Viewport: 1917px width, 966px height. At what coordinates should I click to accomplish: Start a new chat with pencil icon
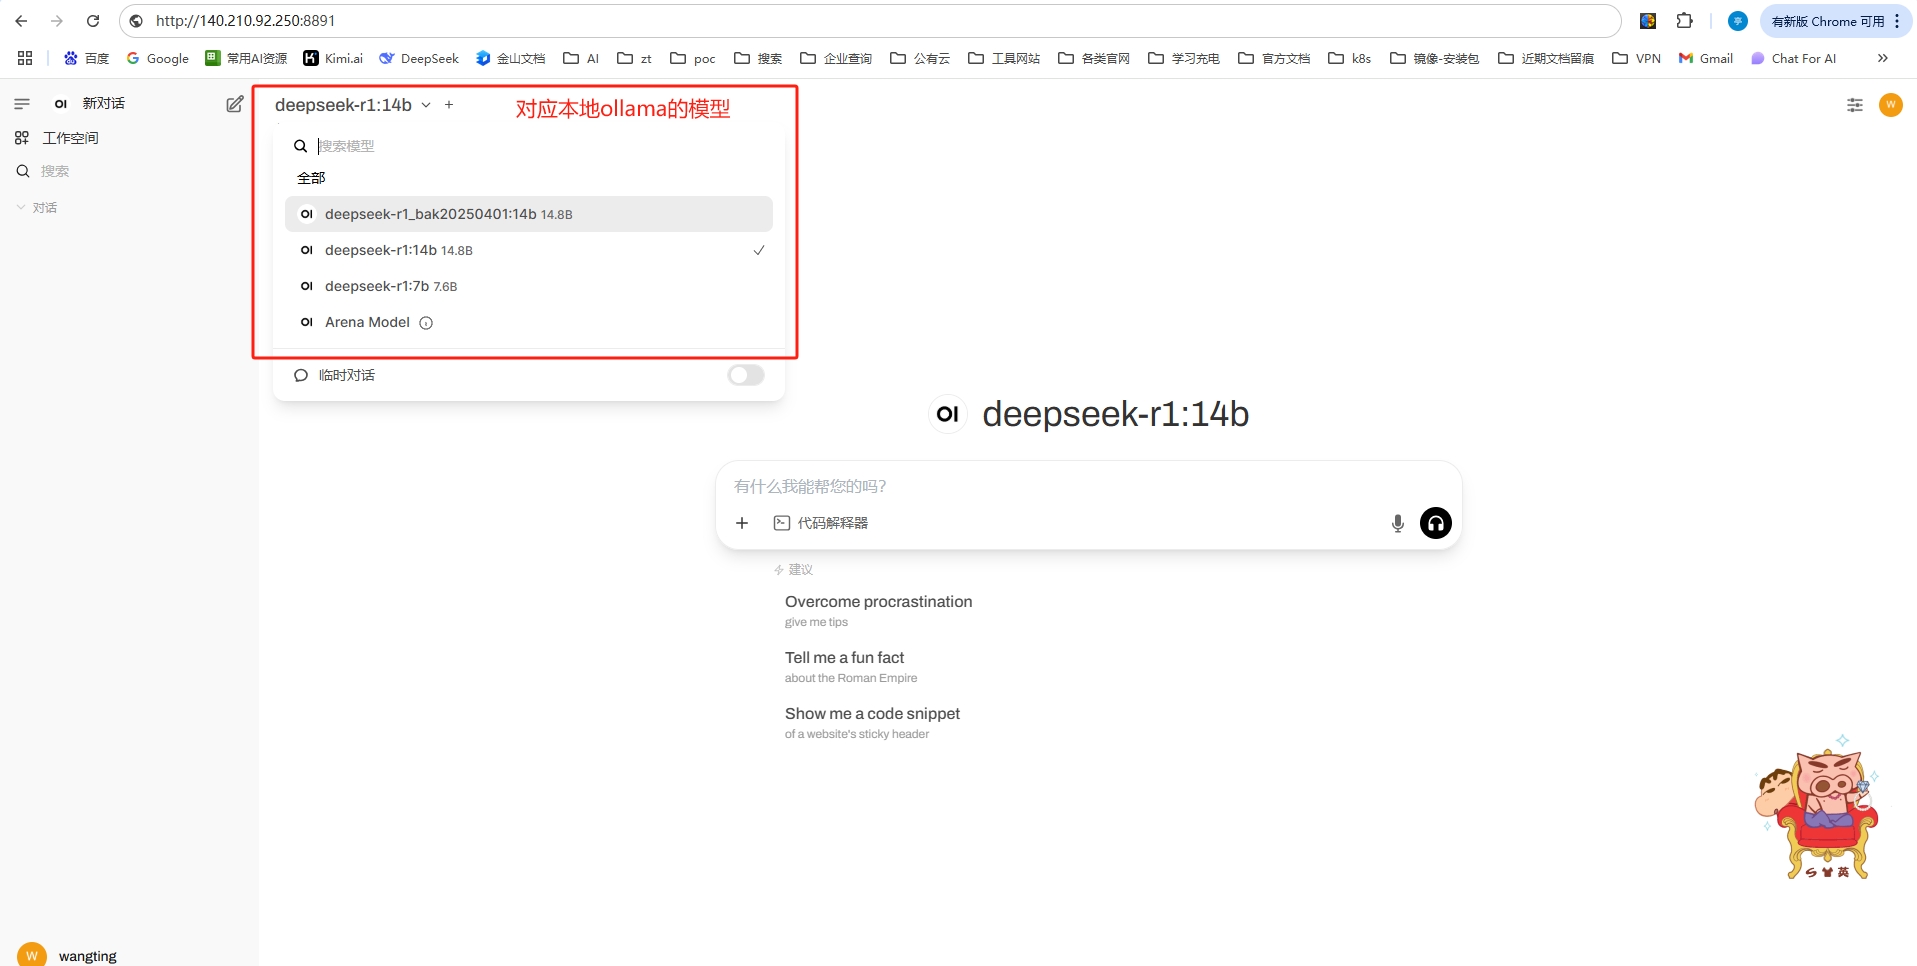pyautogui.click(x=235, y=104)
